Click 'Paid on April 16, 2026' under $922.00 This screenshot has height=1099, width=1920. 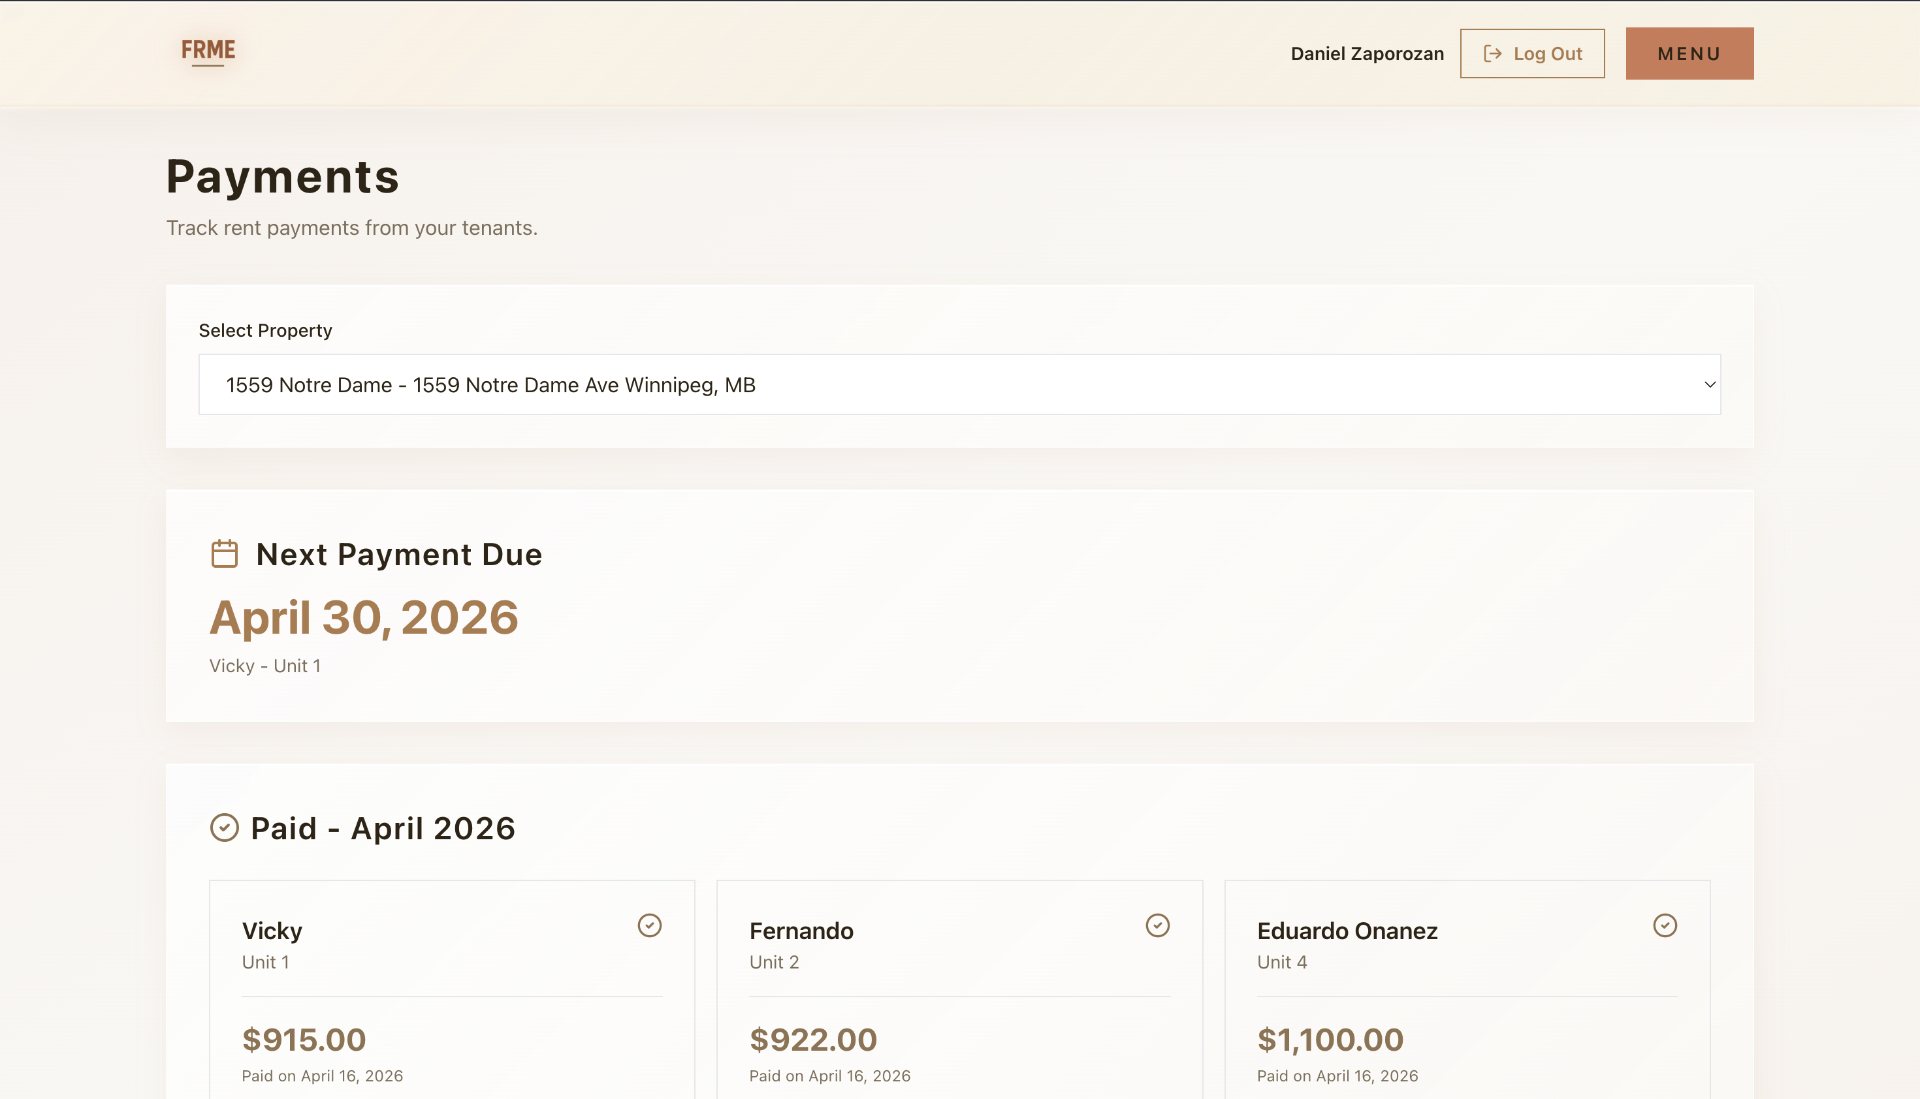pyautogui.click(x=830, y=1076)
